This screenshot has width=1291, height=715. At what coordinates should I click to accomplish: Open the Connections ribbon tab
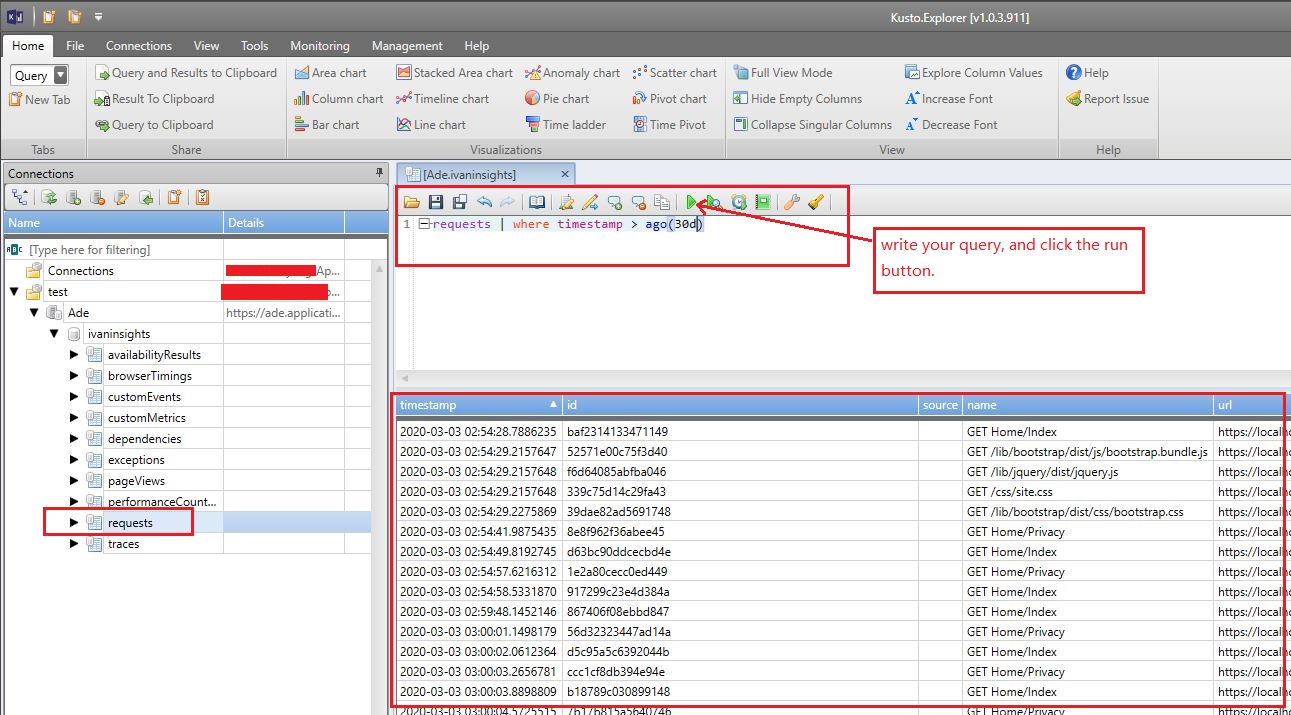(139, 46)
